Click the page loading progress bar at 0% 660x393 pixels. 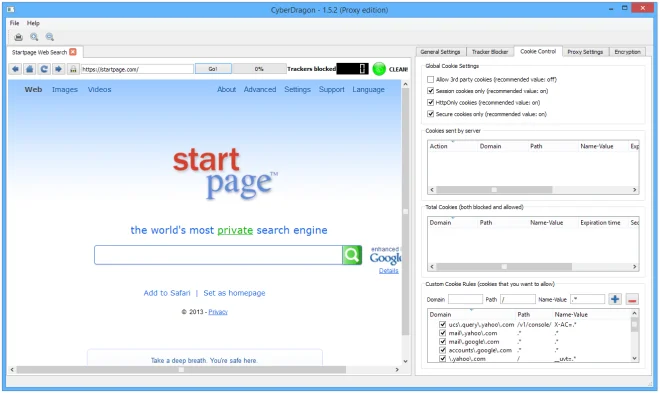pyautogui.click(x=259, y=69)
